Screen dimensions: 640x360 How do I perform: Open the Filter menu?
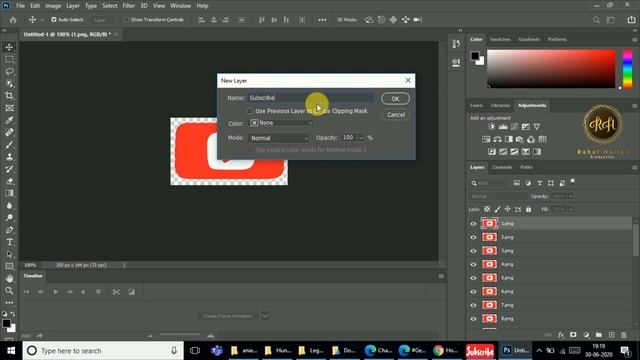129,6
